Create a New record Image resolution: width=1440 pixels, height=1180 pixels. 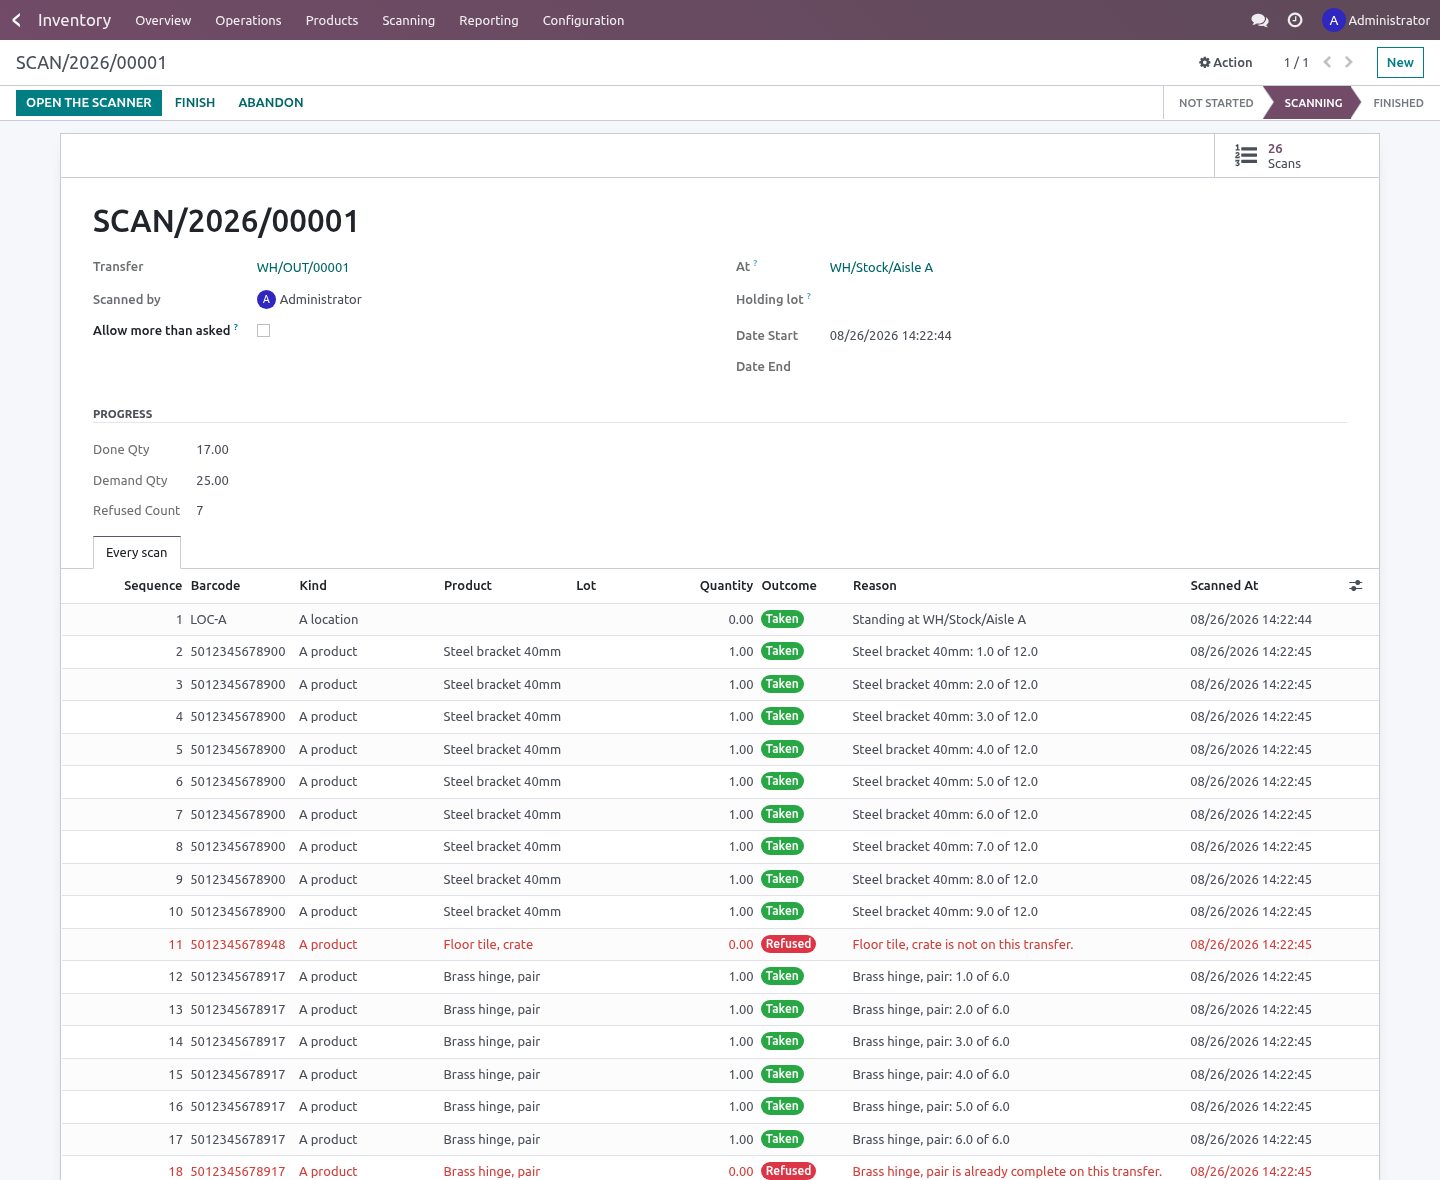pyautogui.click(x=1400, y=62)
